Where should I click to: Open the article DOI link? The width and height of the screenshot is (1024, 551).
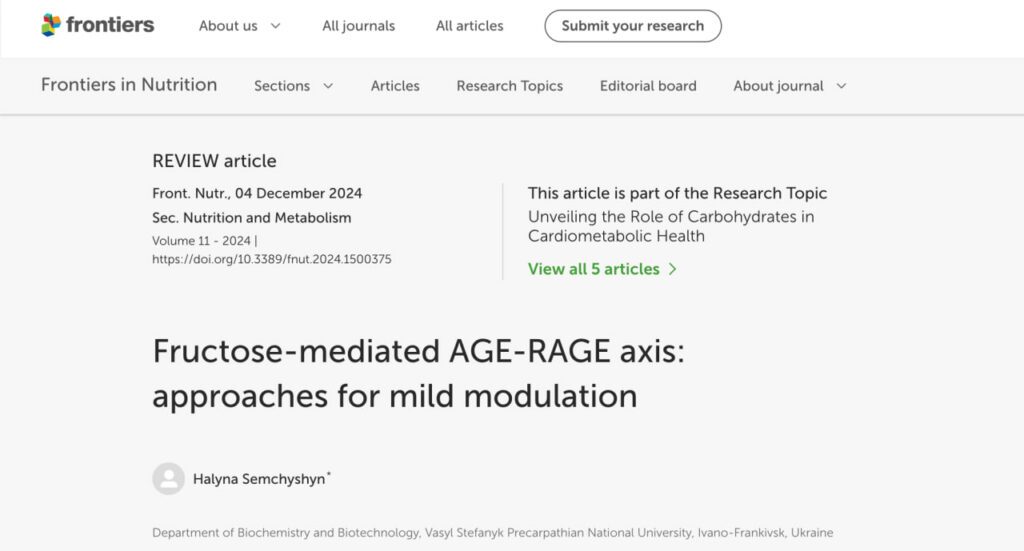tap(271, 259)
